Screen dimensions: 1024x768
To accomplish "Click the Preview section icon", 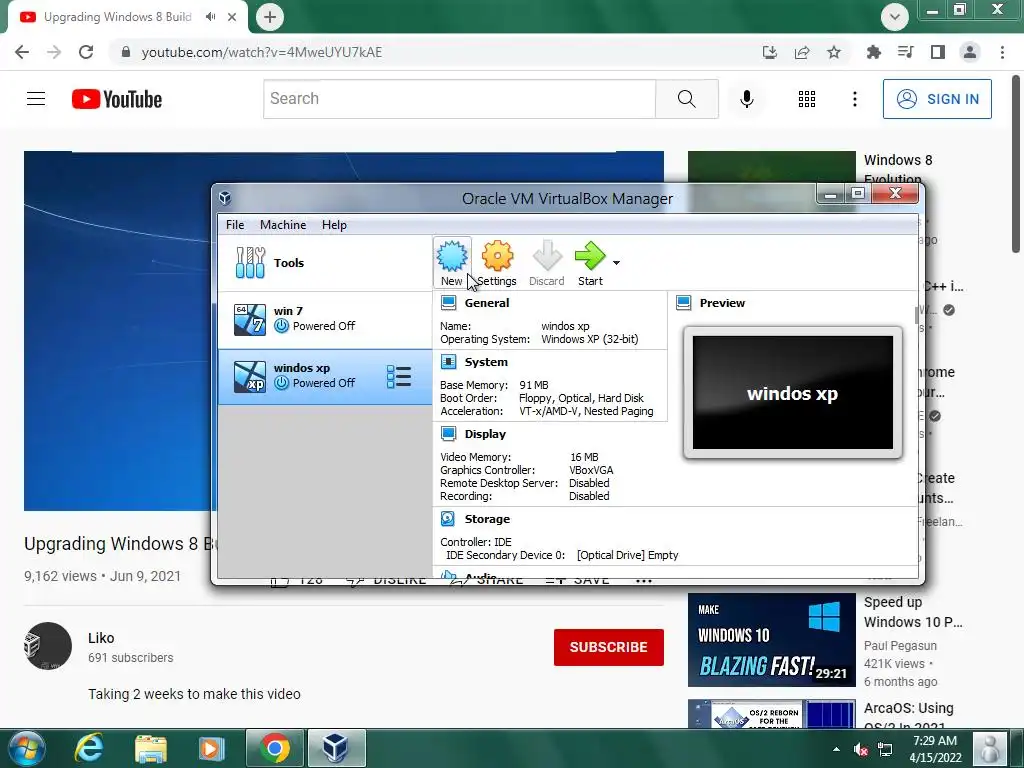I will (684, 303).
